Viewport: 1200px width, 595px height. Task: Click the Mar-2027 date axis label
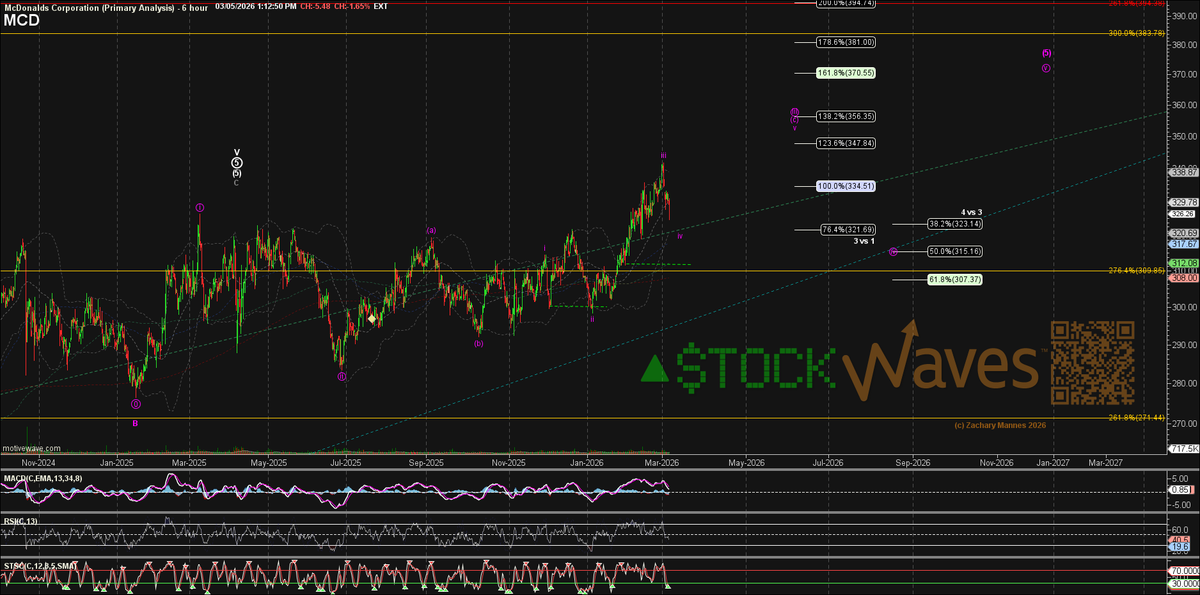pos(1106,463)
